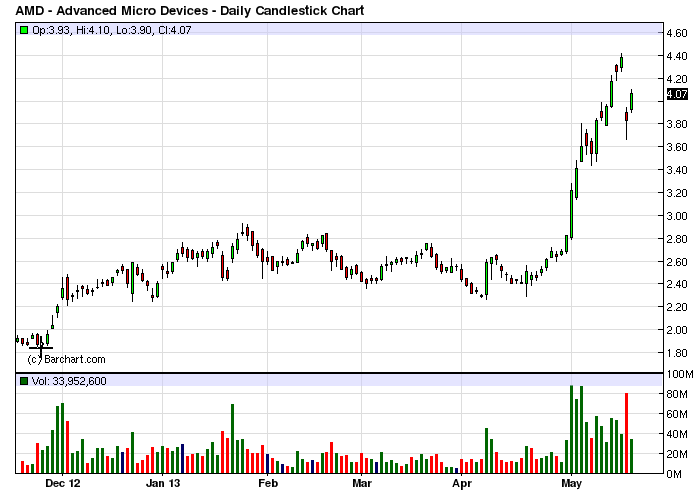Click the 2.60 price axis label

coord(677,262)
